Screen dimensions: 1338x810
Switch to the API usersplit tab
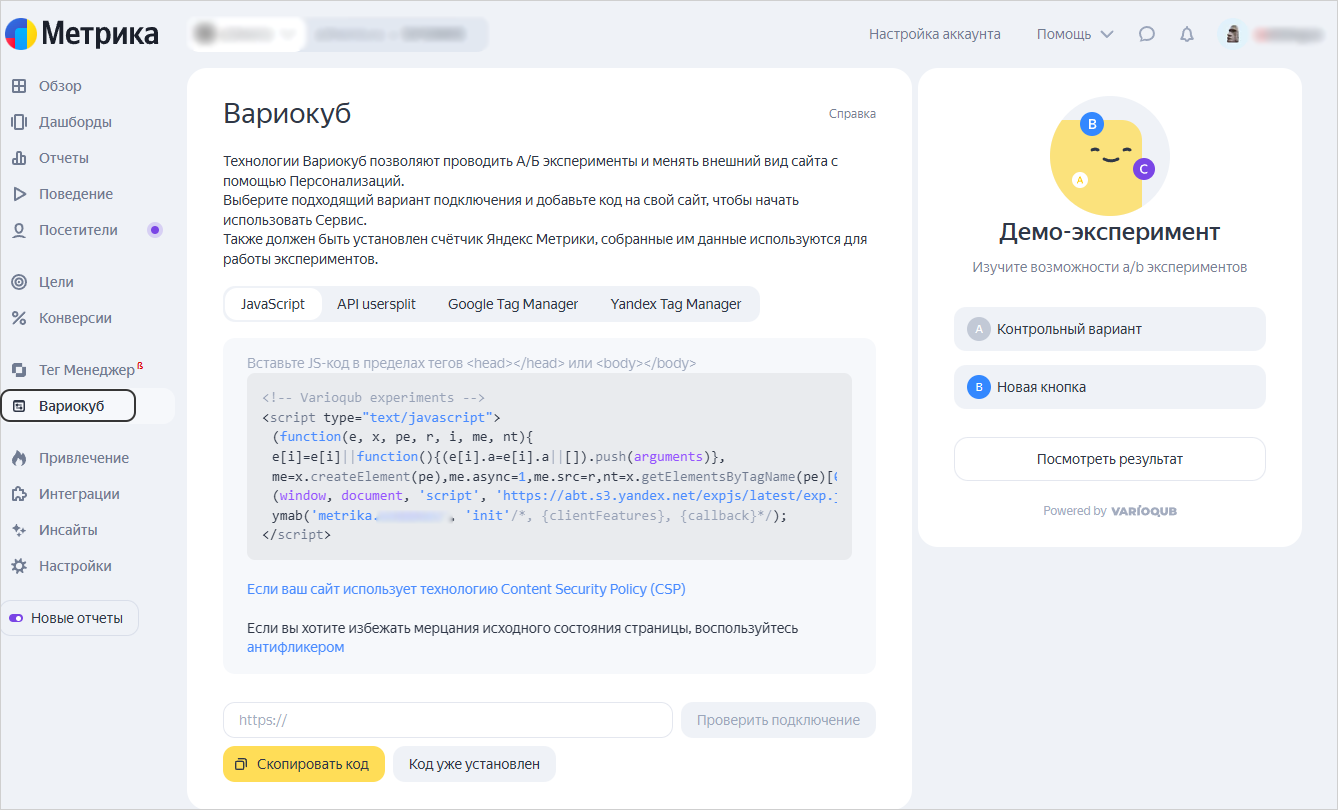click(x=376, y=304)
